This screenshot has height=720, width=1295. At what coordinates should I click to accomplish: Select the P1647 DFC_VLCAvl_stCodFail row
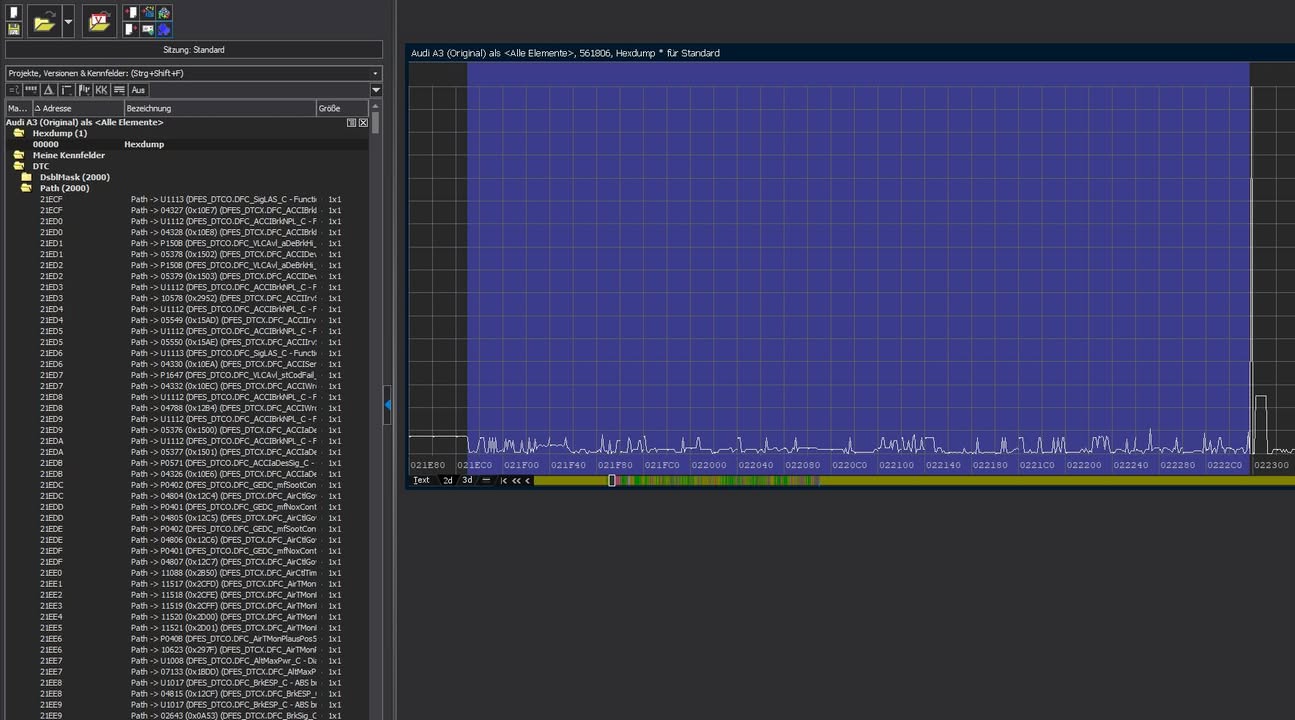(x=187, y=375)
